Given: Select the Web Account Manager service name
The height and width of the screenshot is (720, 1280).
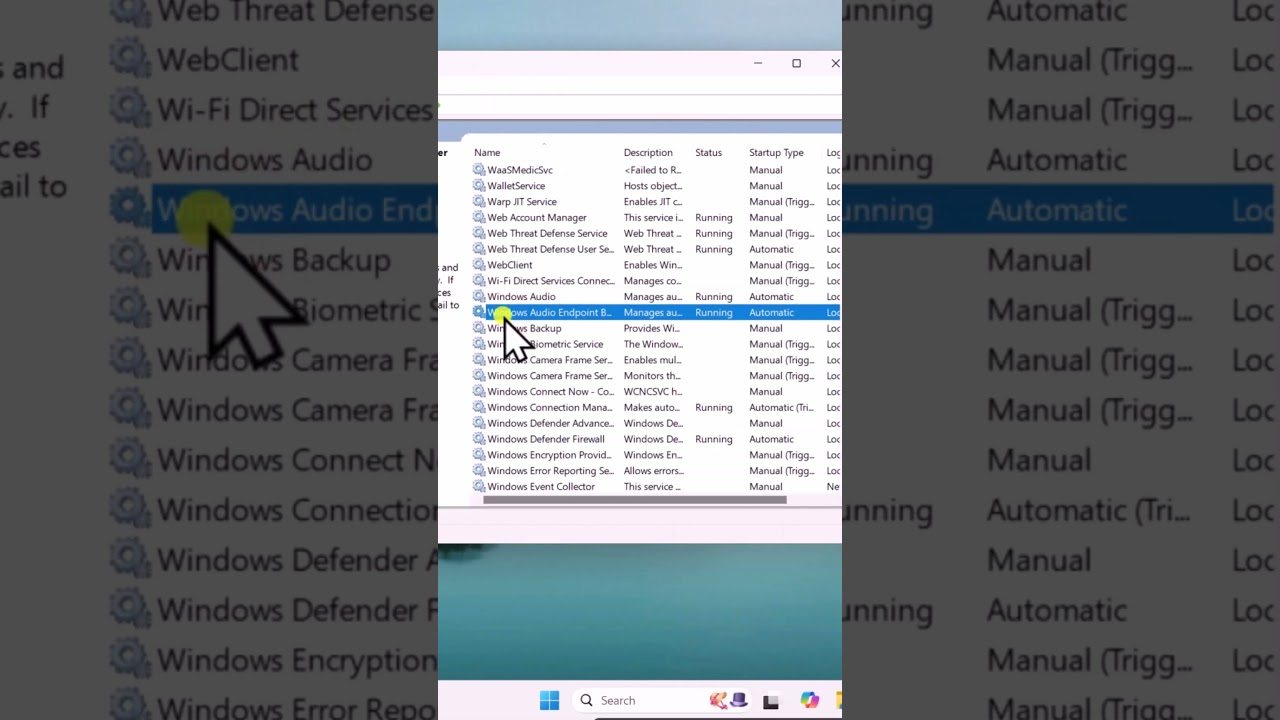Looking at the screenshot, I should pyautogui.click(x=537, y=218).
